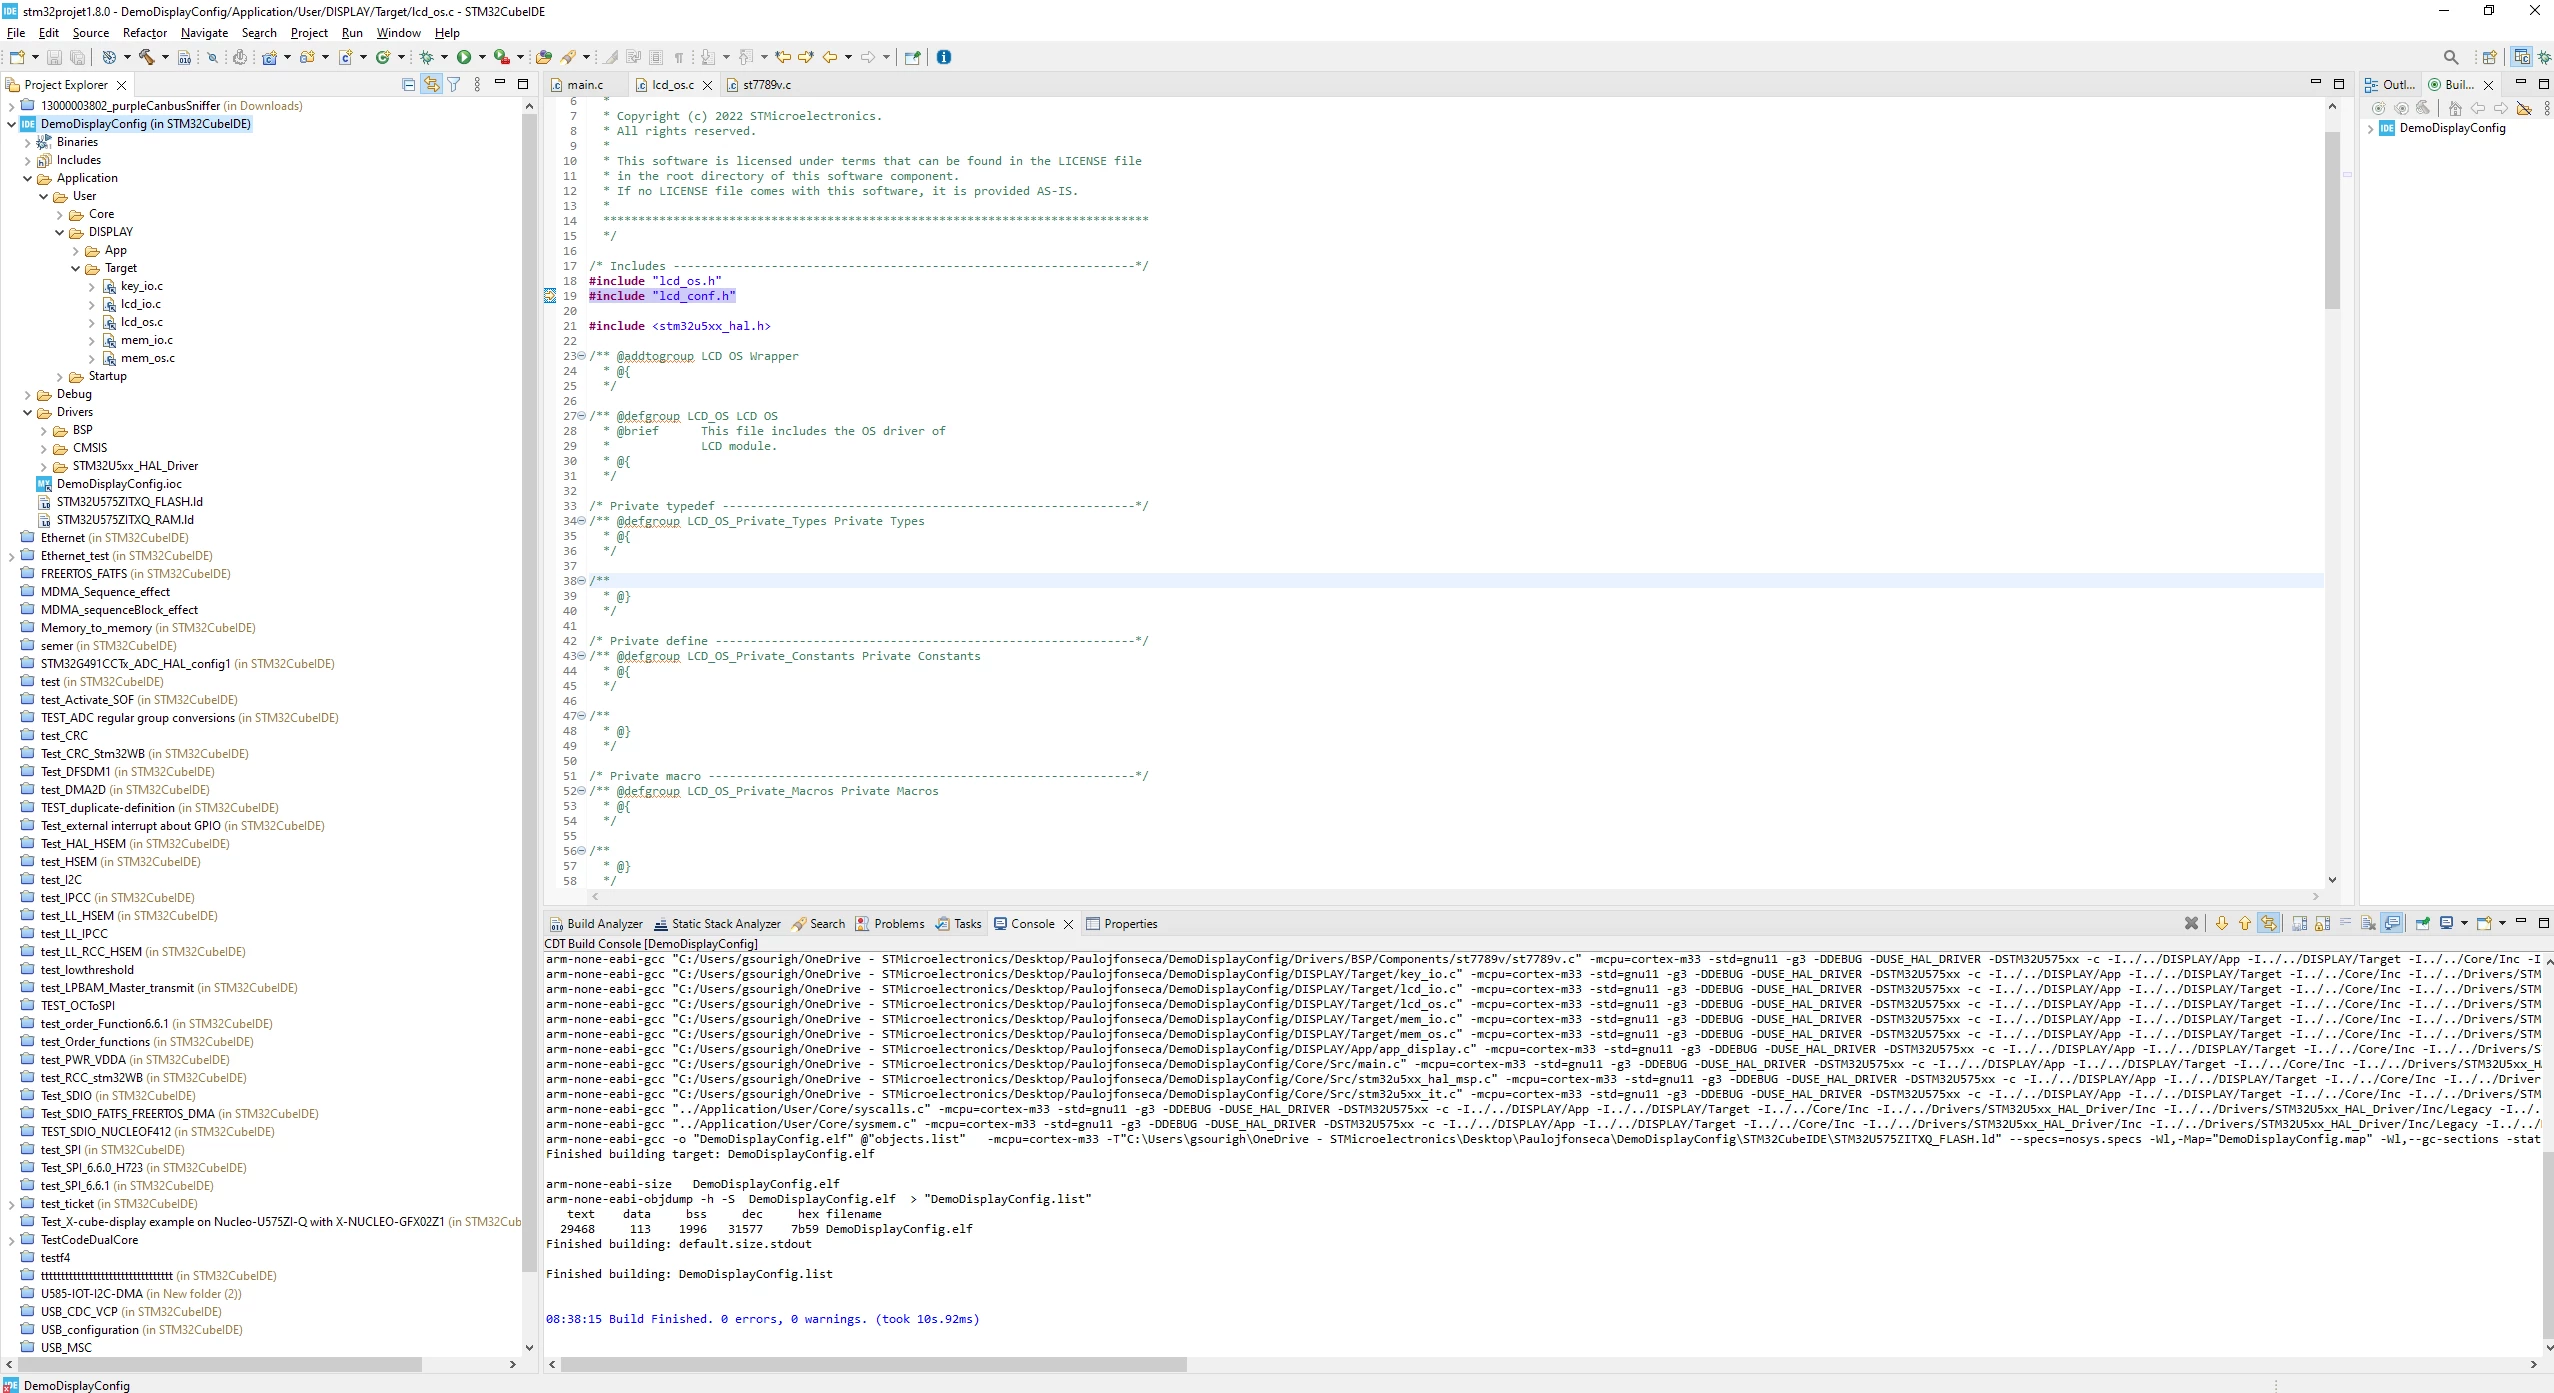Select DemoDisplayConfig.ioc file
Viewport: 2554px width, 1393px height.
click(x=118, y=484)
